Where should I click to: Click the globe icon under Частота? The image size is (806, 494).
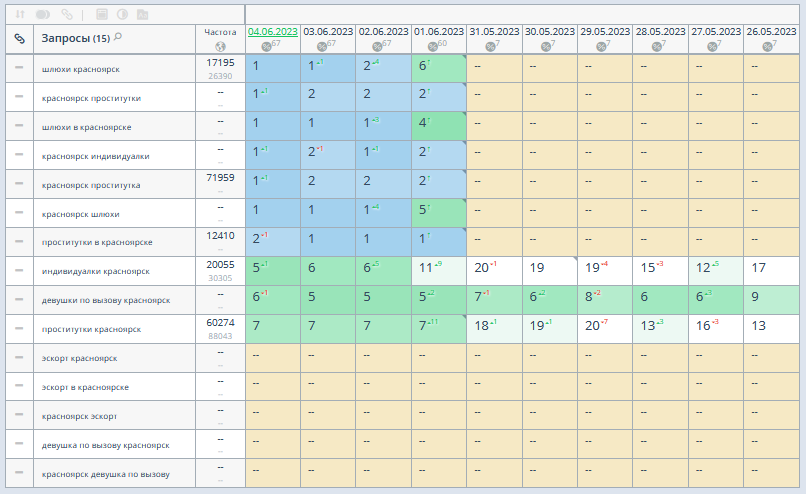point(220,46)
